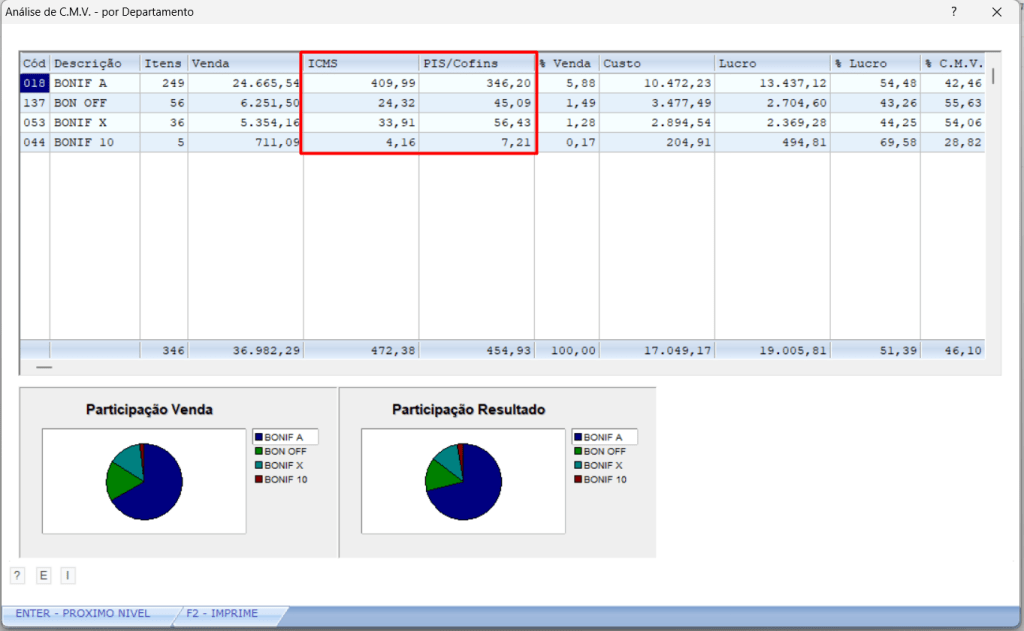The image size is (1024, 631).
Task: Click the Participação Resultado pie chart
Action: click(x=463, y=481)
